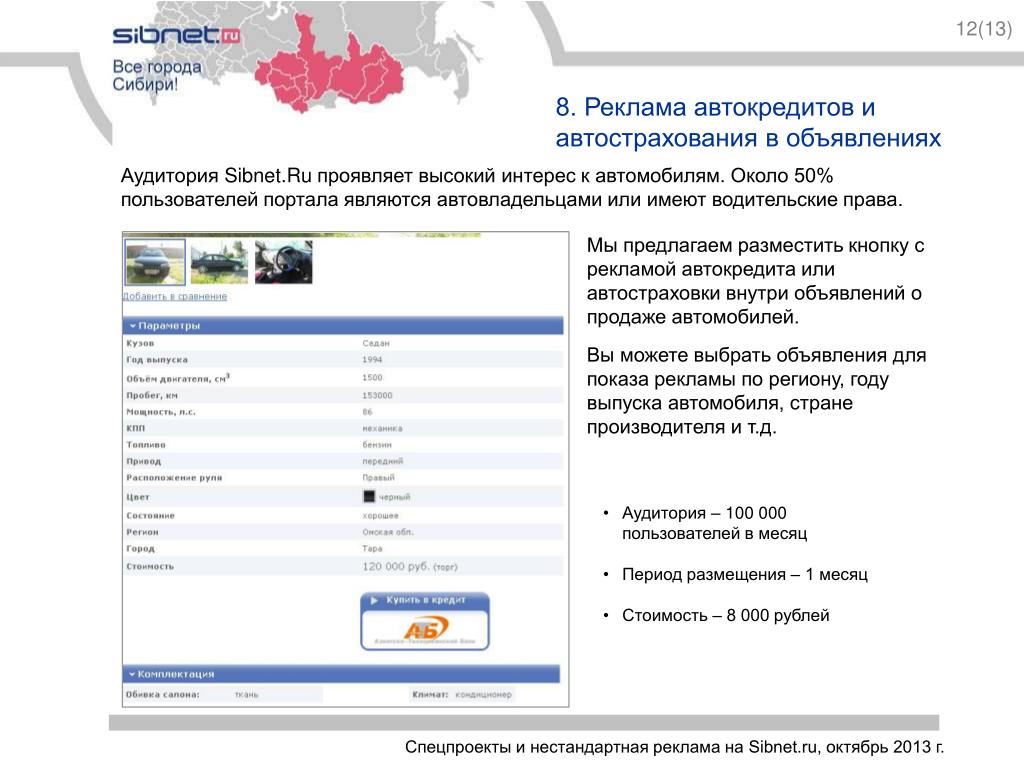Click the slide page number '12(13)'
This screenshot has height=768, width=1024.
(x=984, y=29)
